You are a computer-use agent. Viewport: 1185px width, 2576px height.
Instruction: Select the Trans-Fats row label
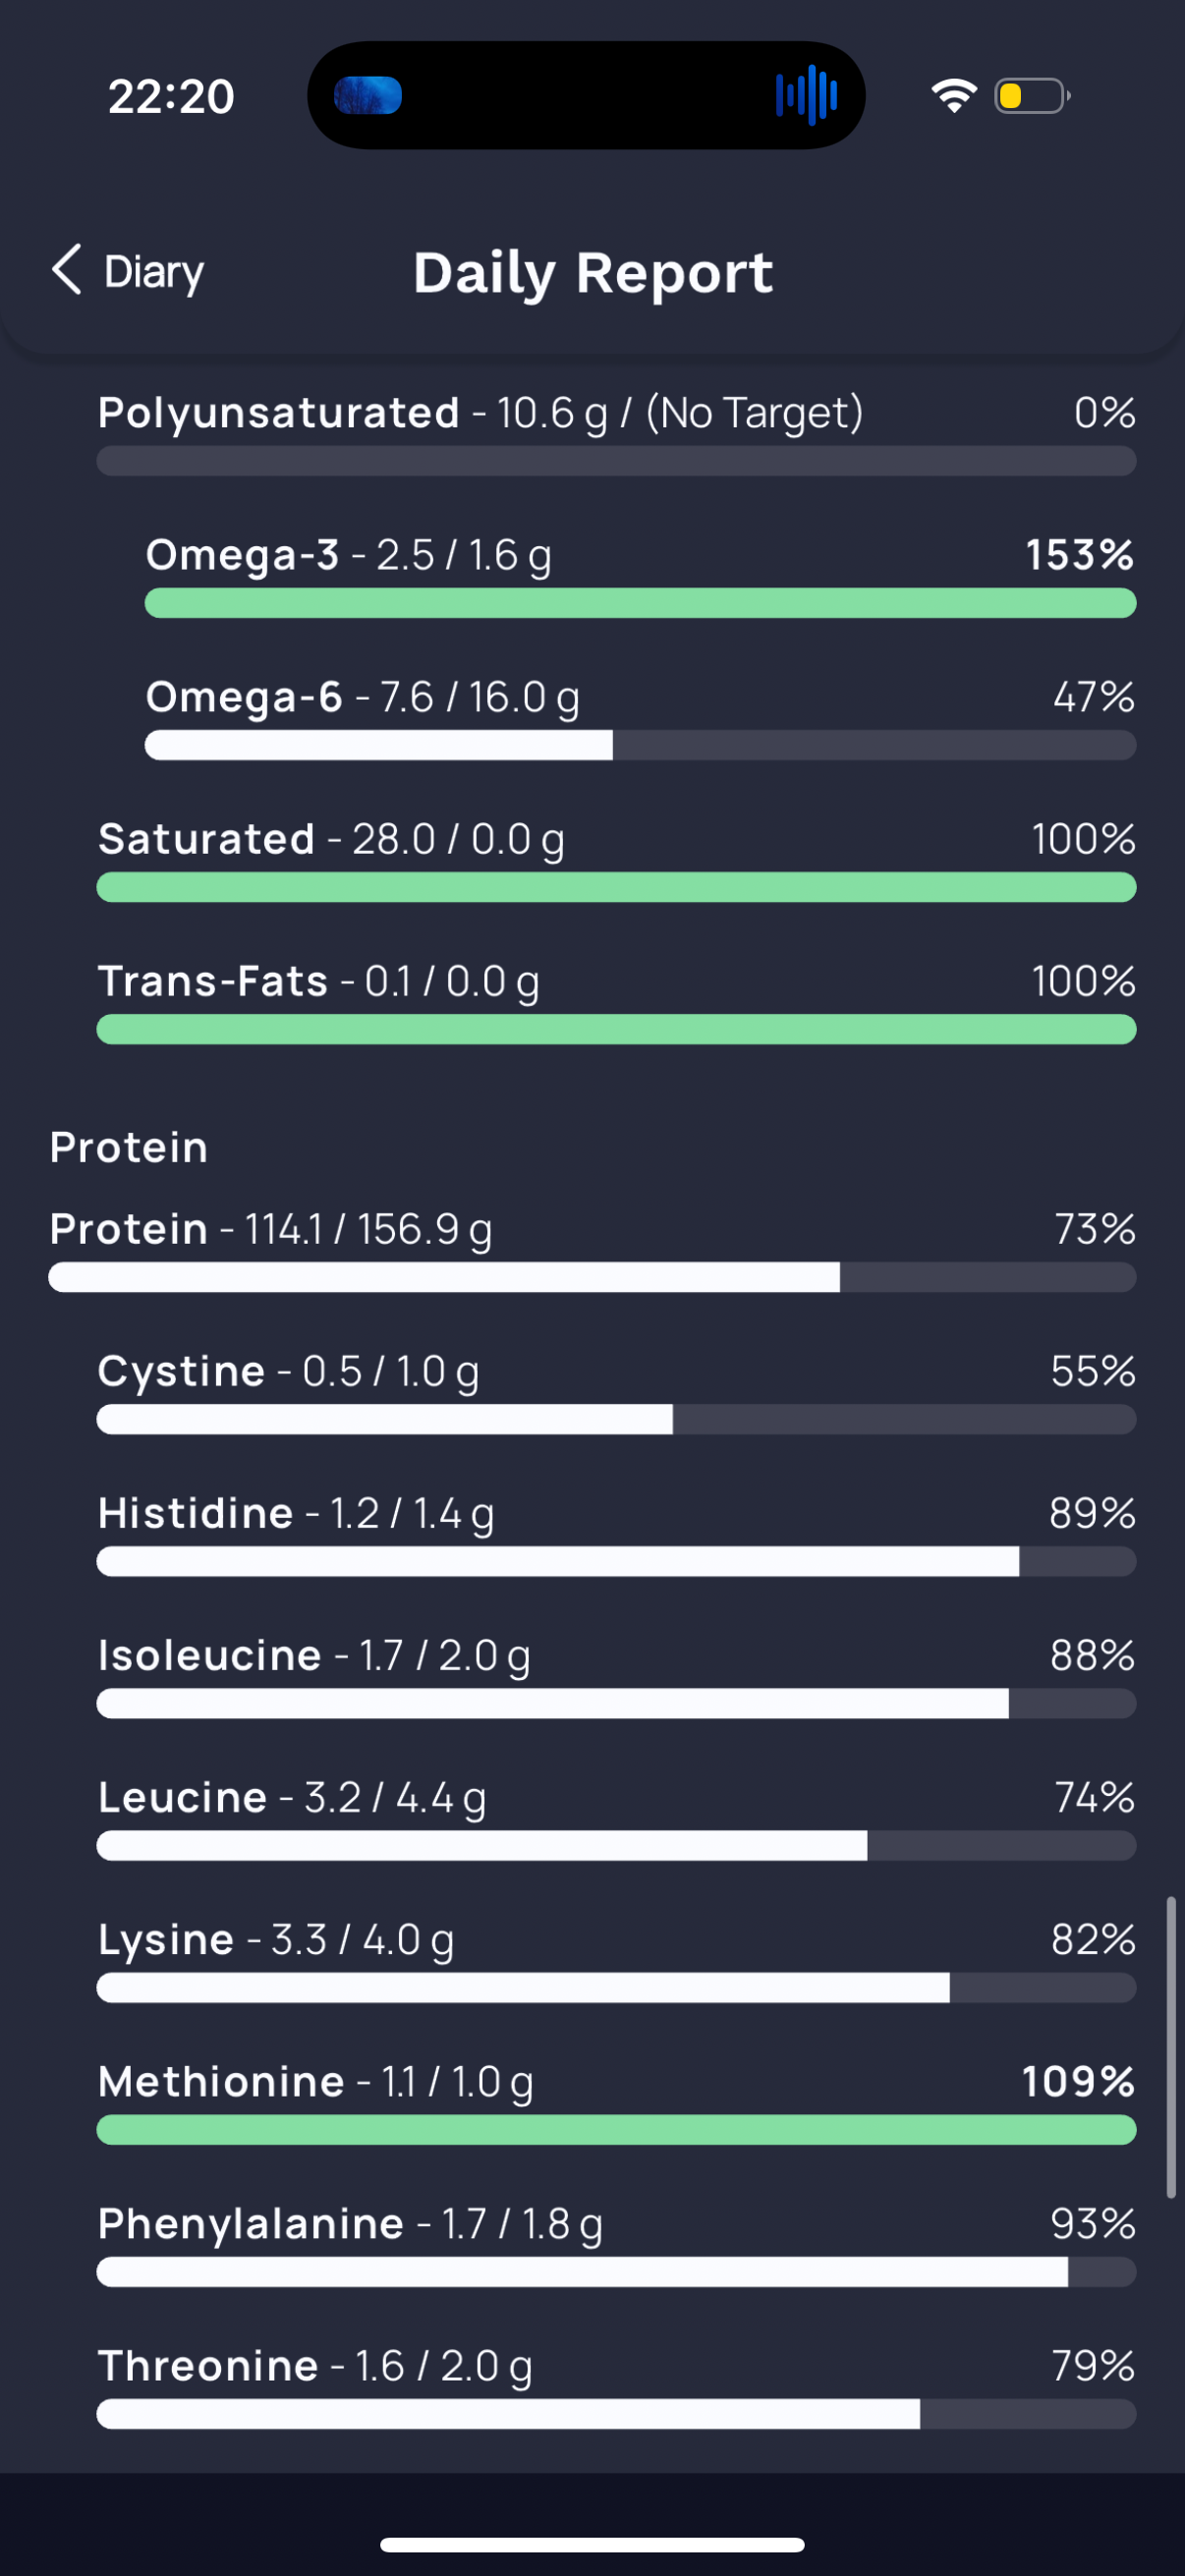point(213,981)
